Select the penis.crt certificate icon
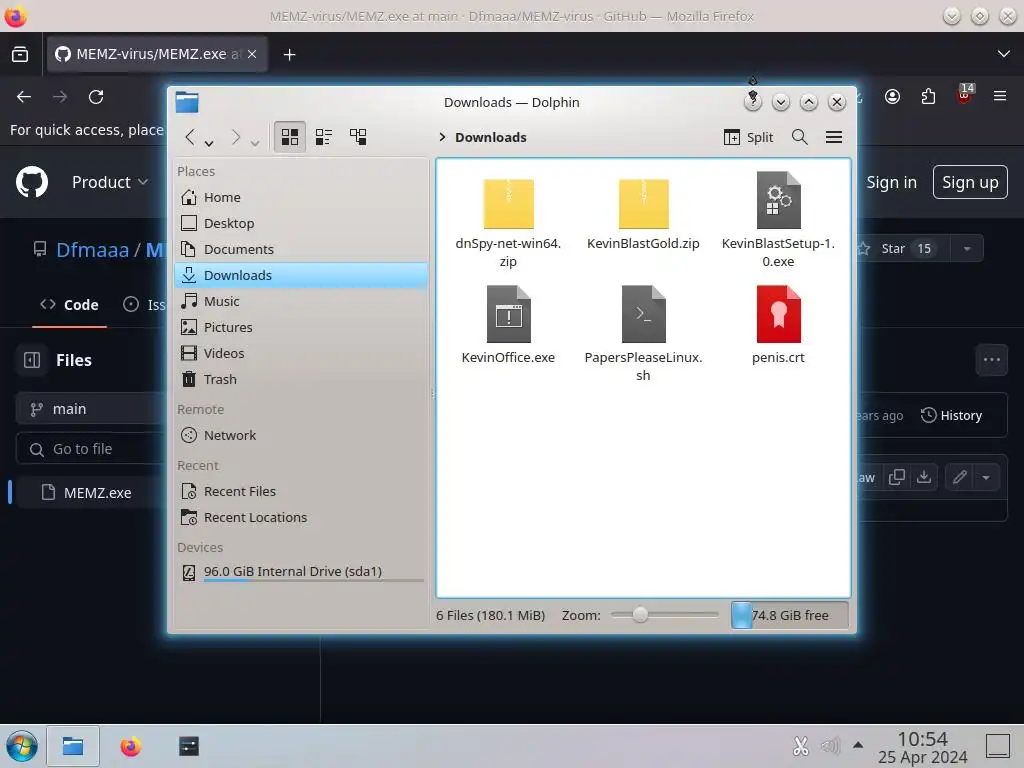This screenshot has width=1024, height=768. (778, 314)
